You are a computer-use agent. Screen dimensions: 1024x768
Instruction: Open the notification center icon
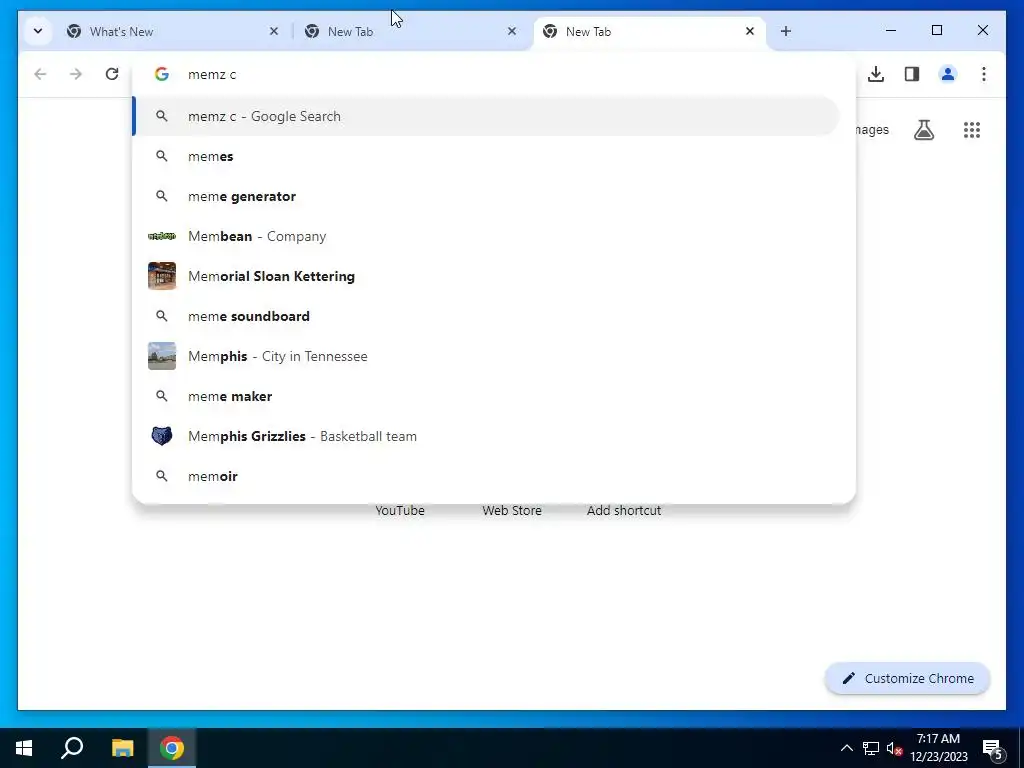pos(992,749)
